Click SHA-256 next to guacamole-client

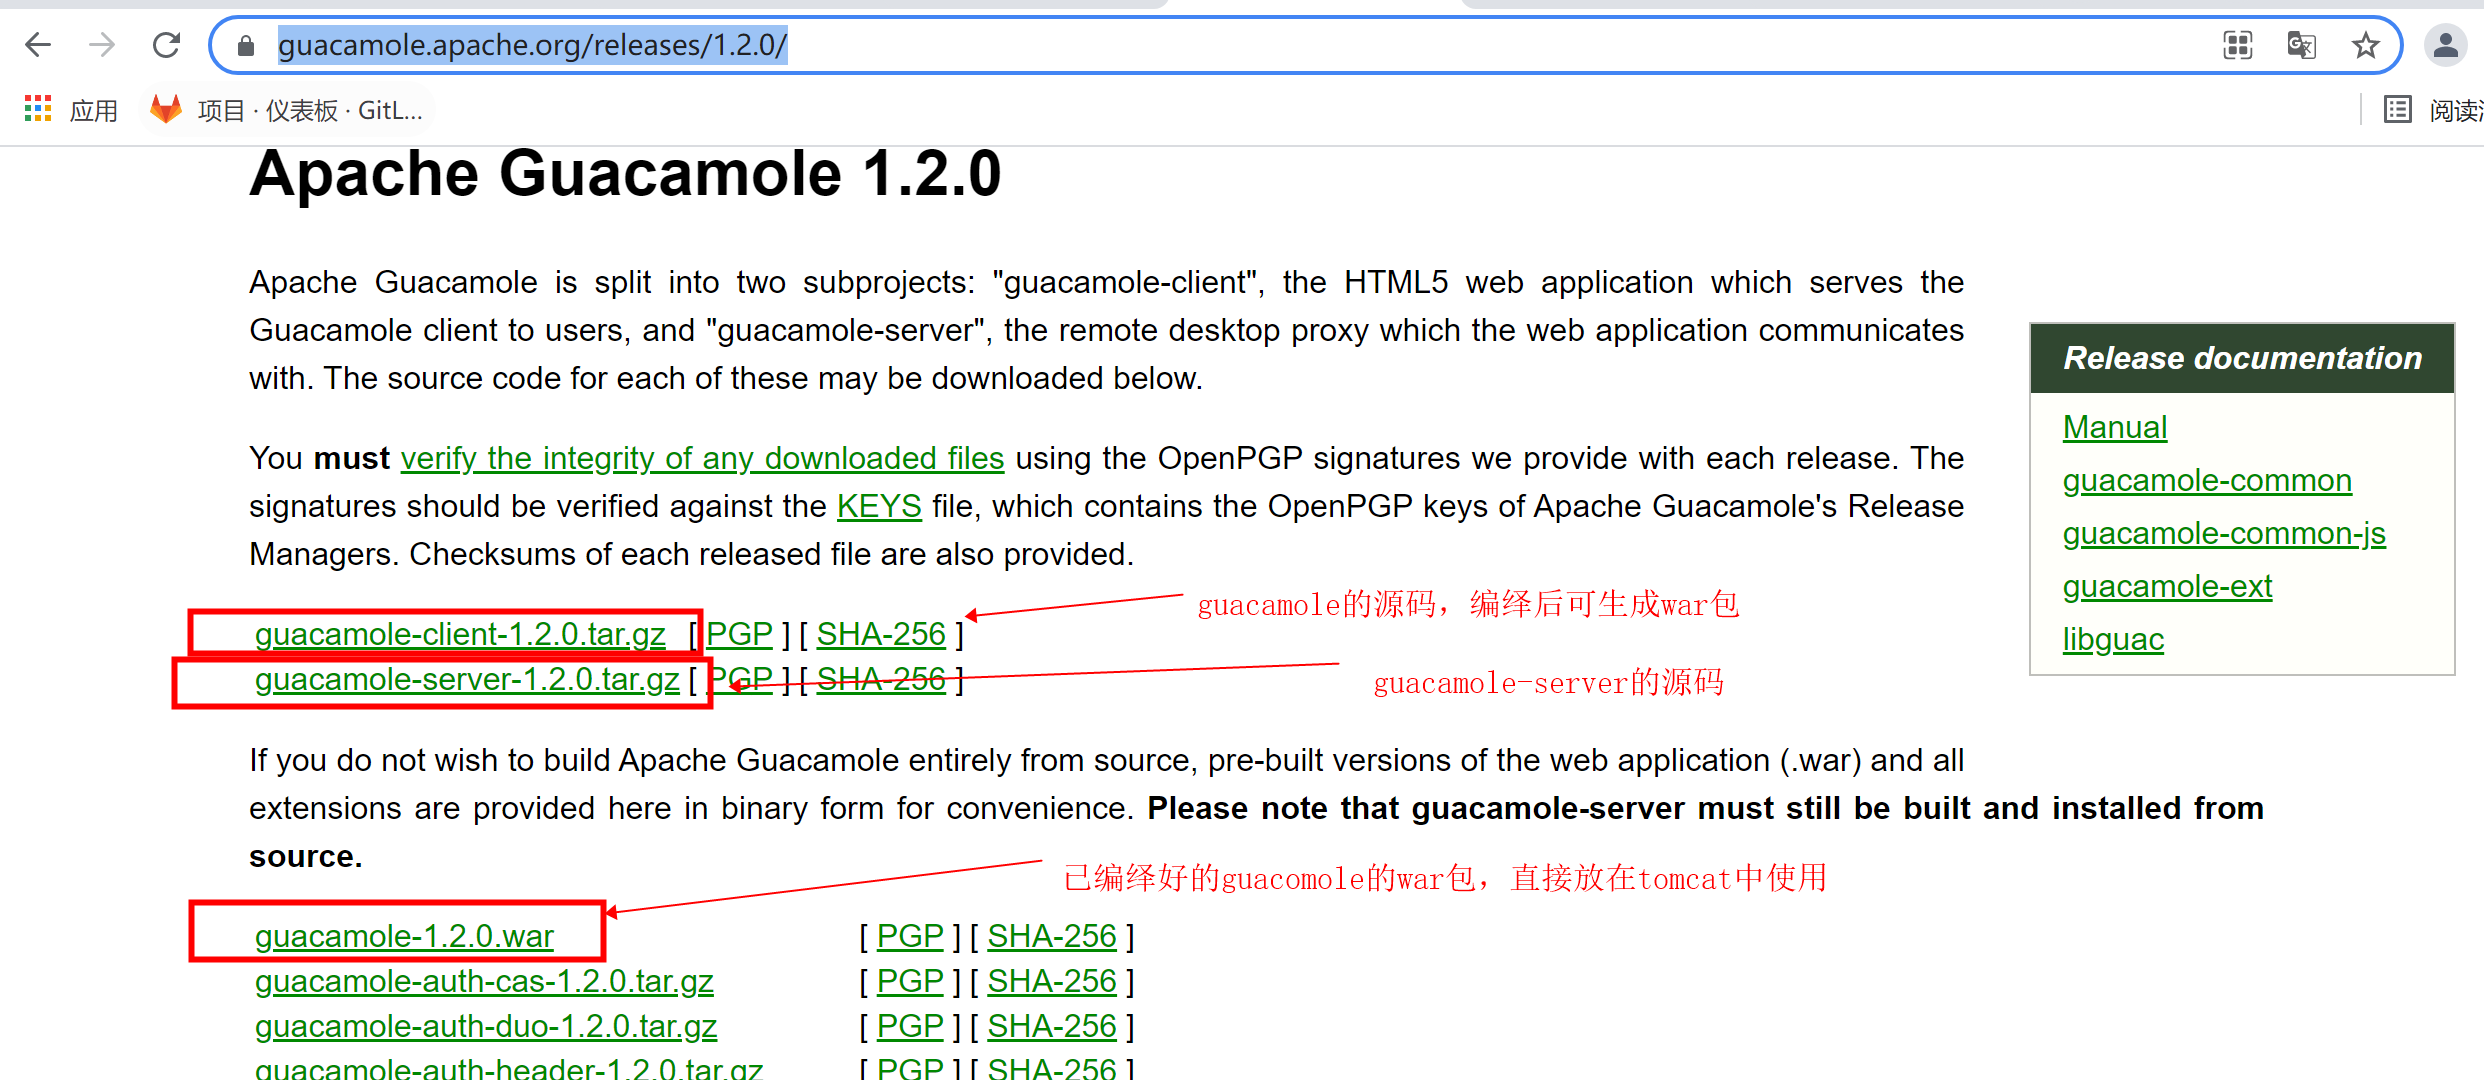(x=881, y=634)
